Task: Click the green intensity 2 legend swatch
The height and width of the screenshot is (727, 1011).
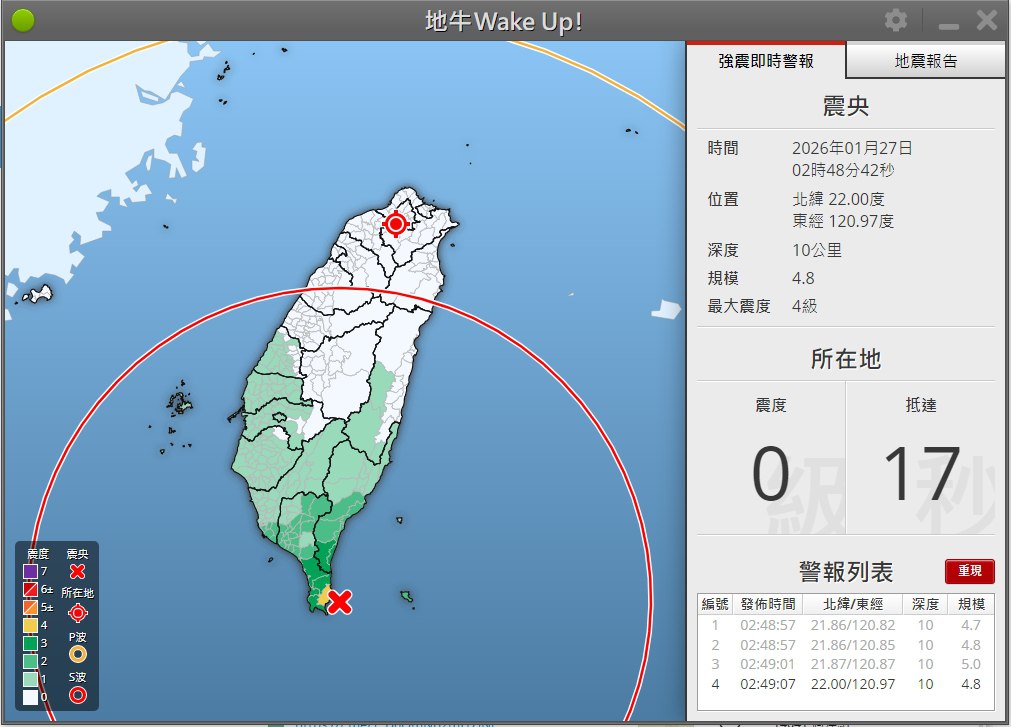Action: 30,661
